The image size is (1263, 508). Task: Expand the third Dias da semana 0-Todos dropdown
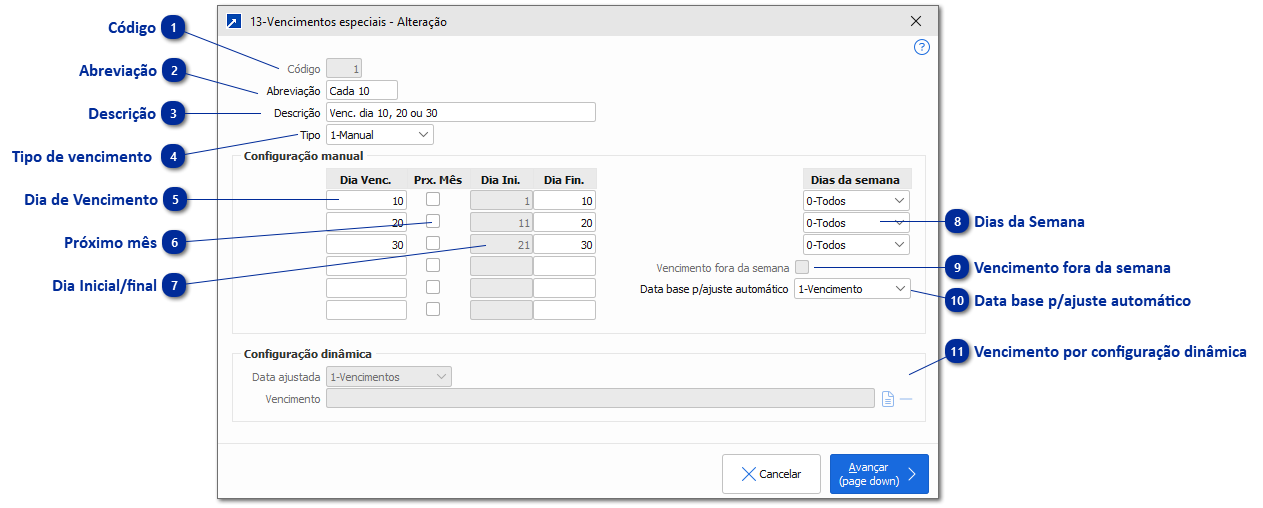tap(856, 245)
